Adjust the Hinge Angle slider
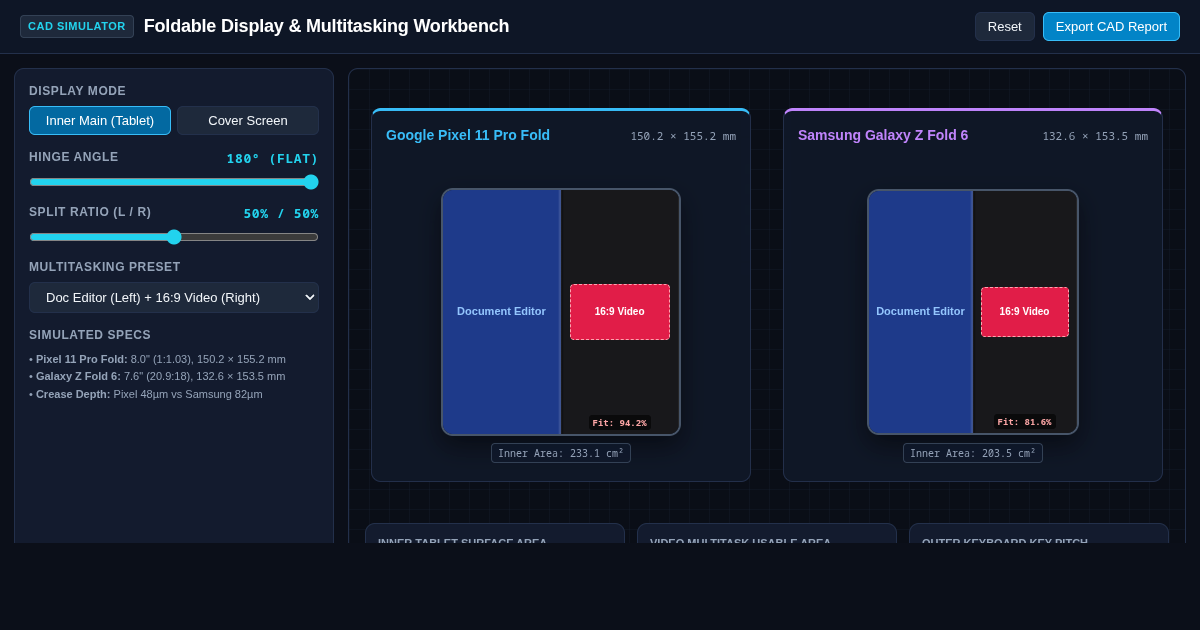 tap(174, 182)
